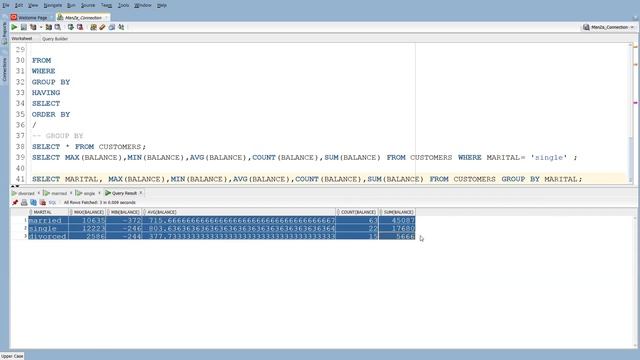Click the Explain Plan toolbar icon

pos(33,27)
